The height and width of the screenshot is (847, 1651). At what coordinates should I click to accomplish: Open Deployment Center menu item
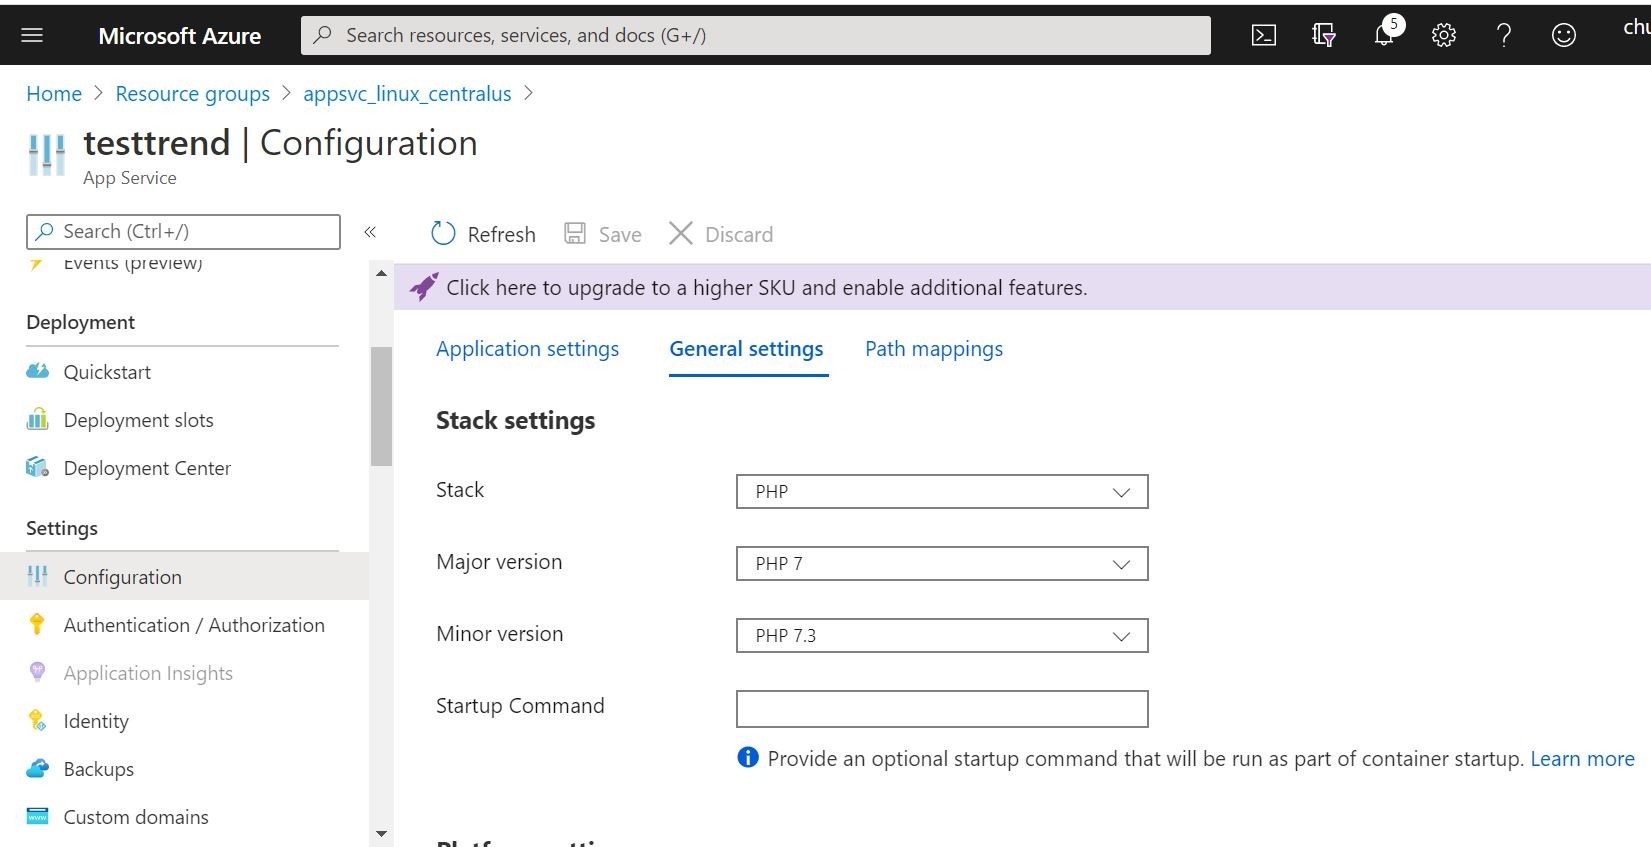point(147,468)
